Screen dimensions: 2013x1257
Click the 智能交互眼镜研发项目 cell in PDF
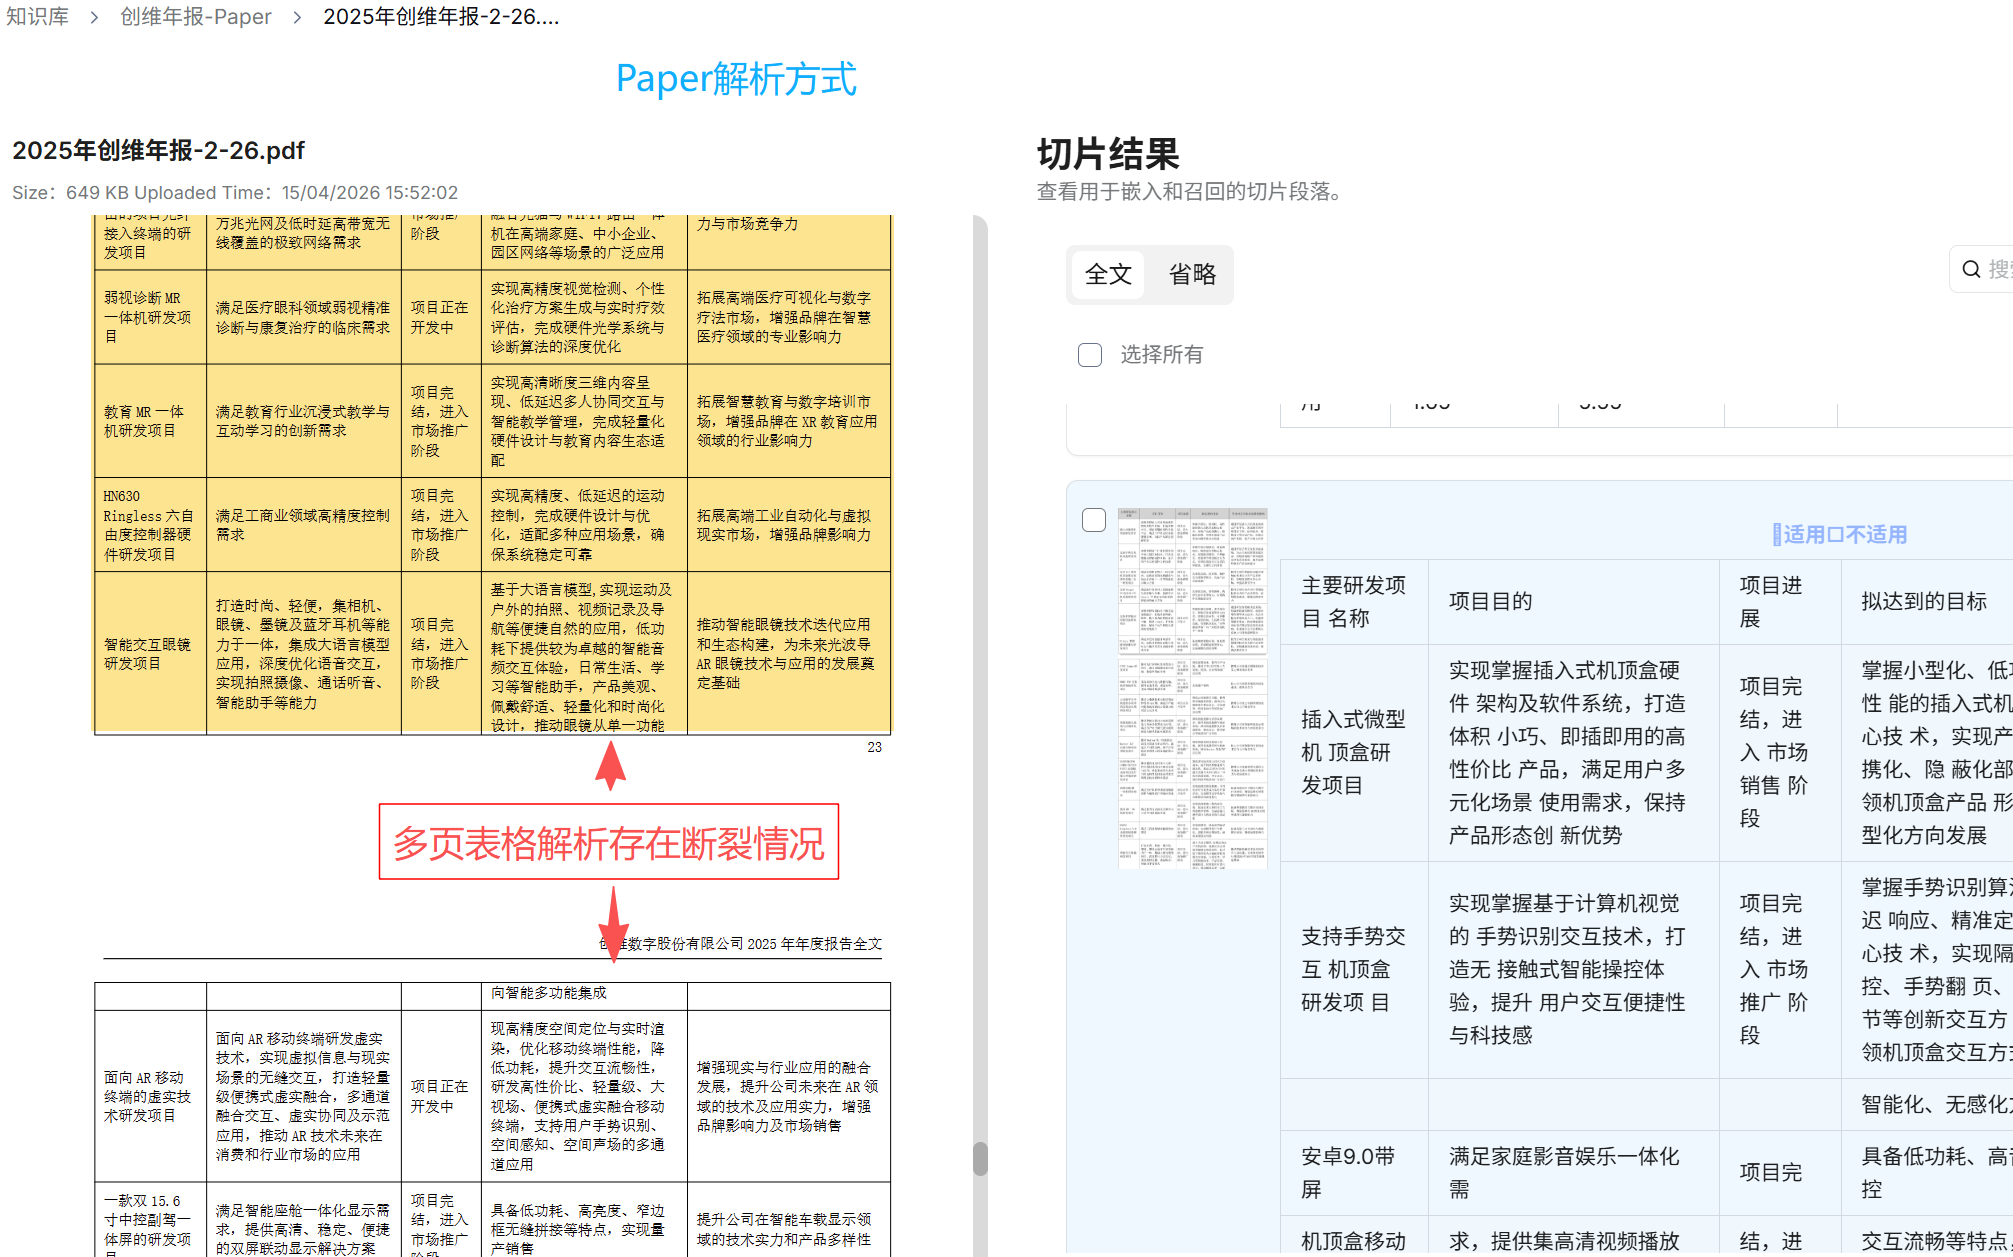tap(149, 654)
